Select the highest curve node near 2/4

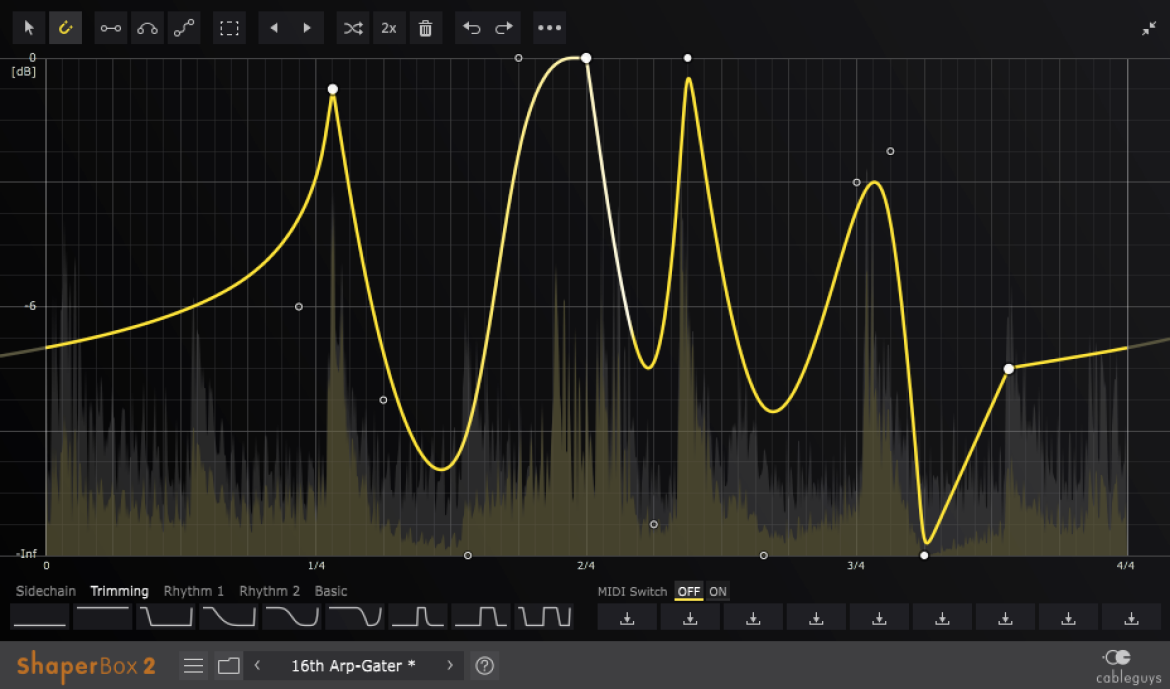[586, 58]
